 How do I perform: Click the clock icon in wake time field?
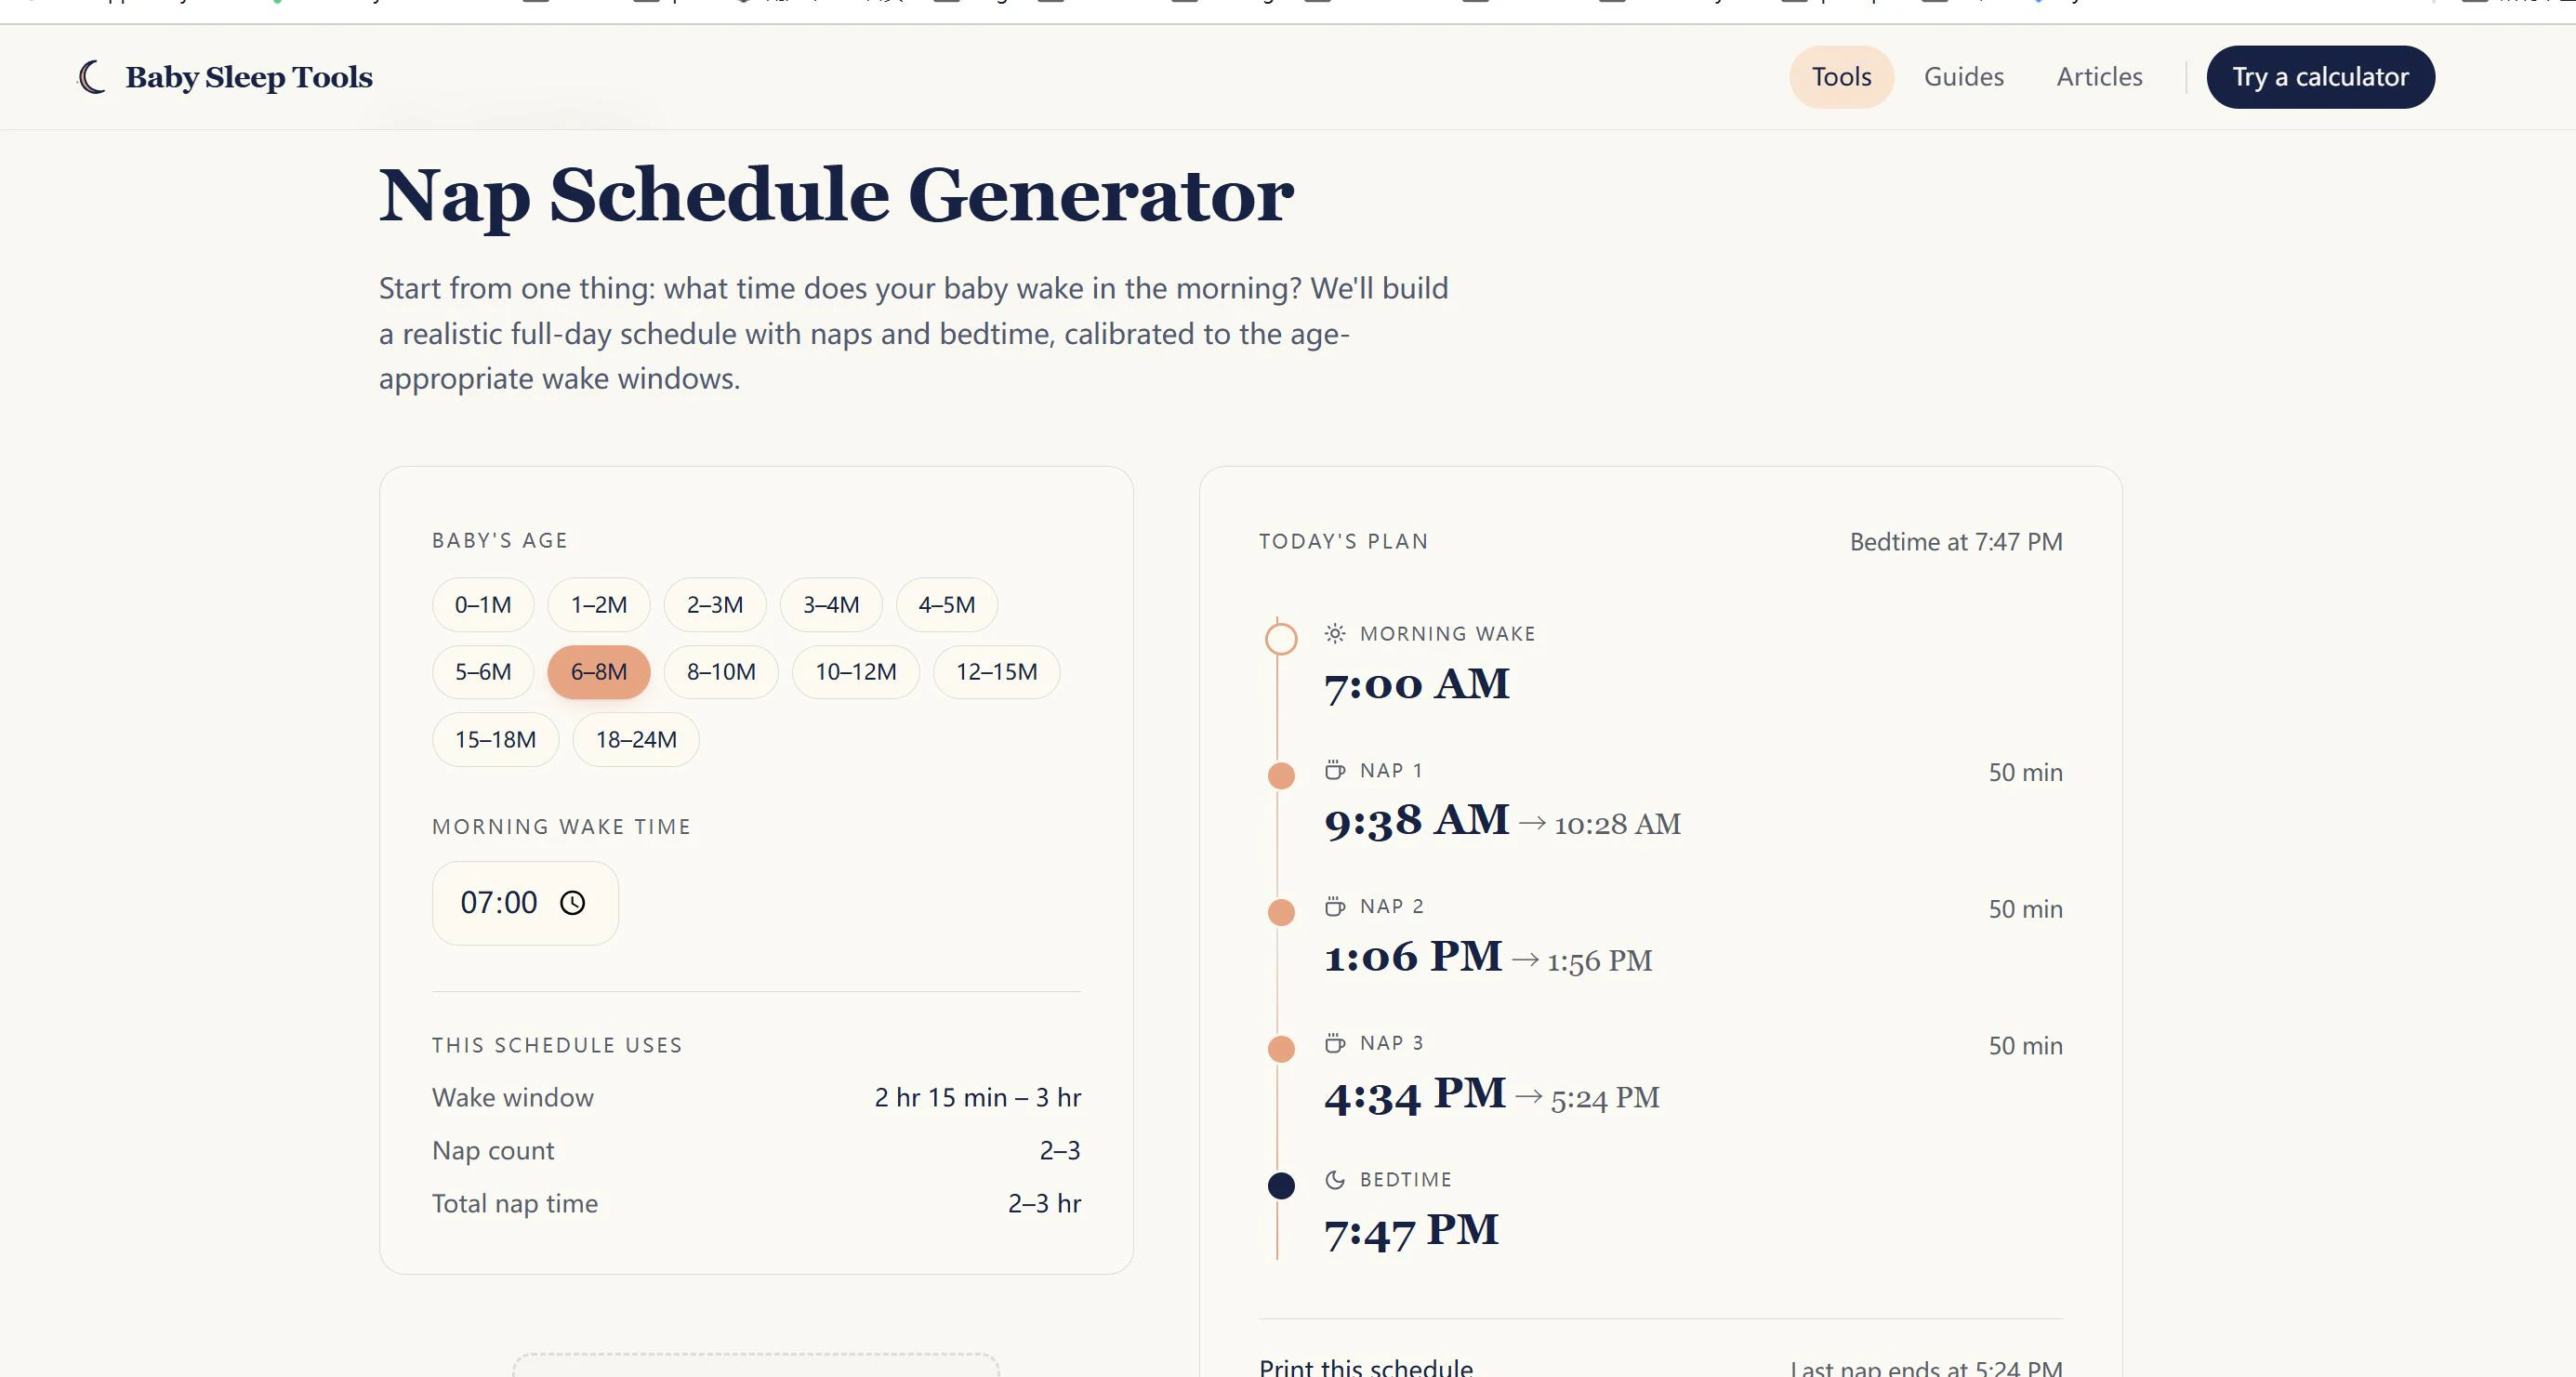572,903
